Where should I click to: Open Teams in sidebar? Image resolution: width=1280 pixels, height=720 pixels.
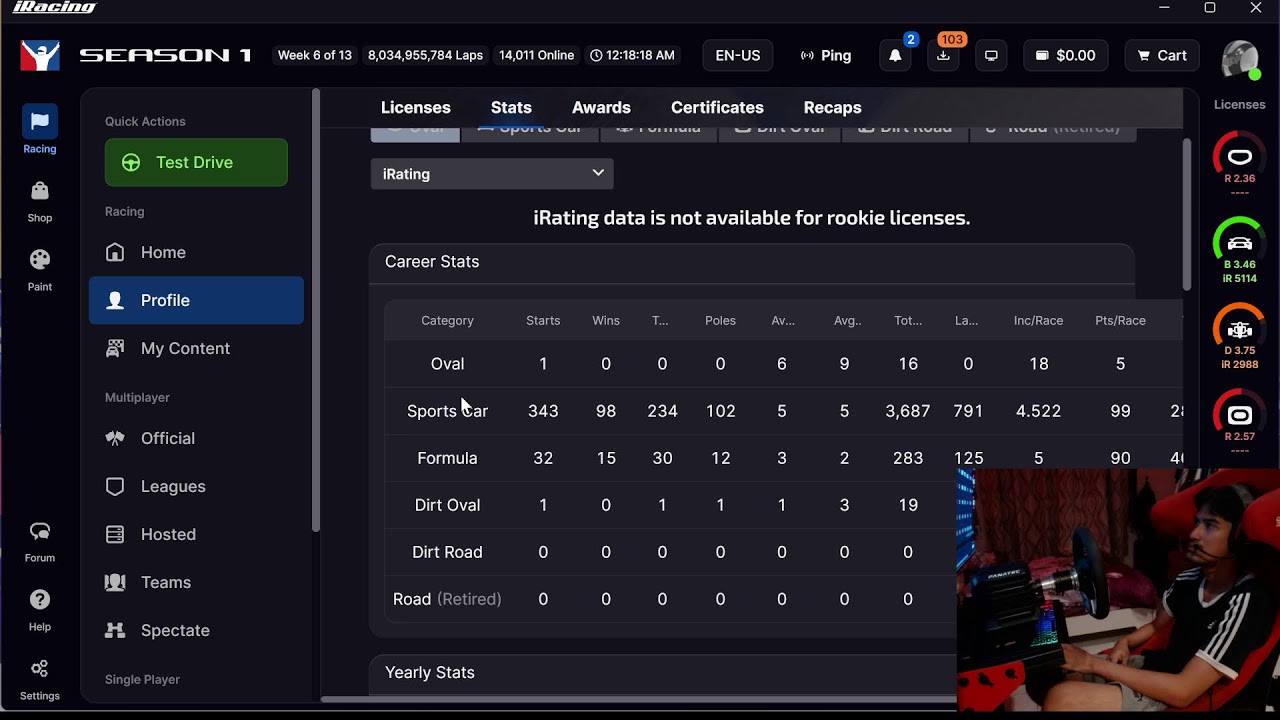(x=196, y=582)
